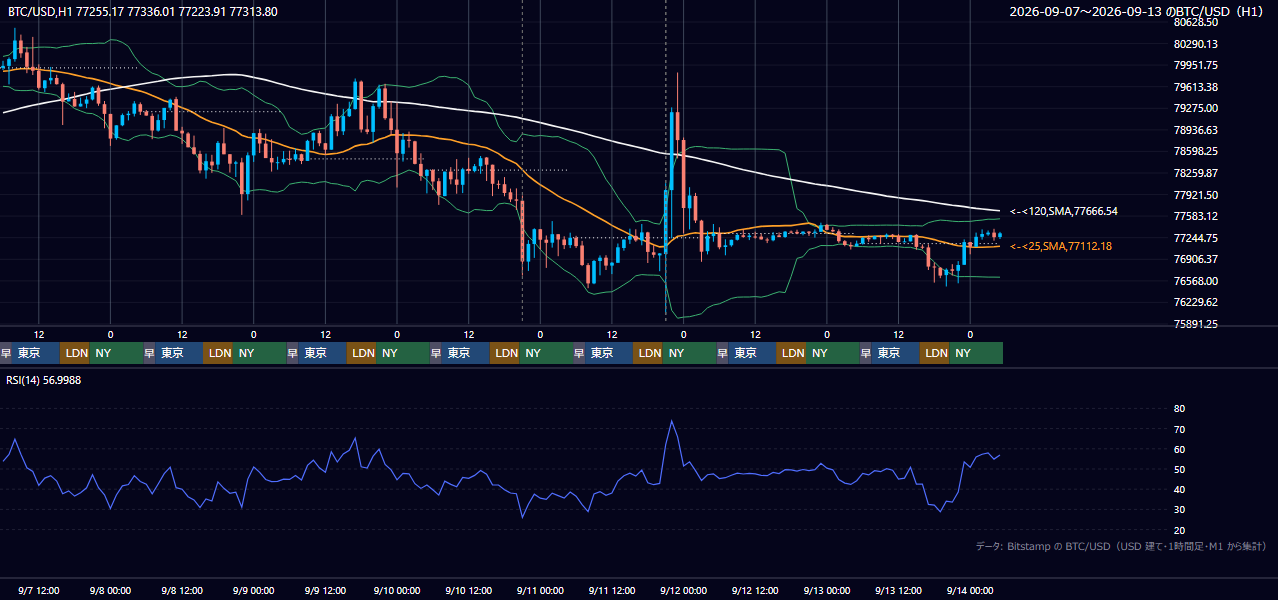Click price axis value 78259.87
The height and width of the screenshot is (600, 1278).
click(1196, 173)
